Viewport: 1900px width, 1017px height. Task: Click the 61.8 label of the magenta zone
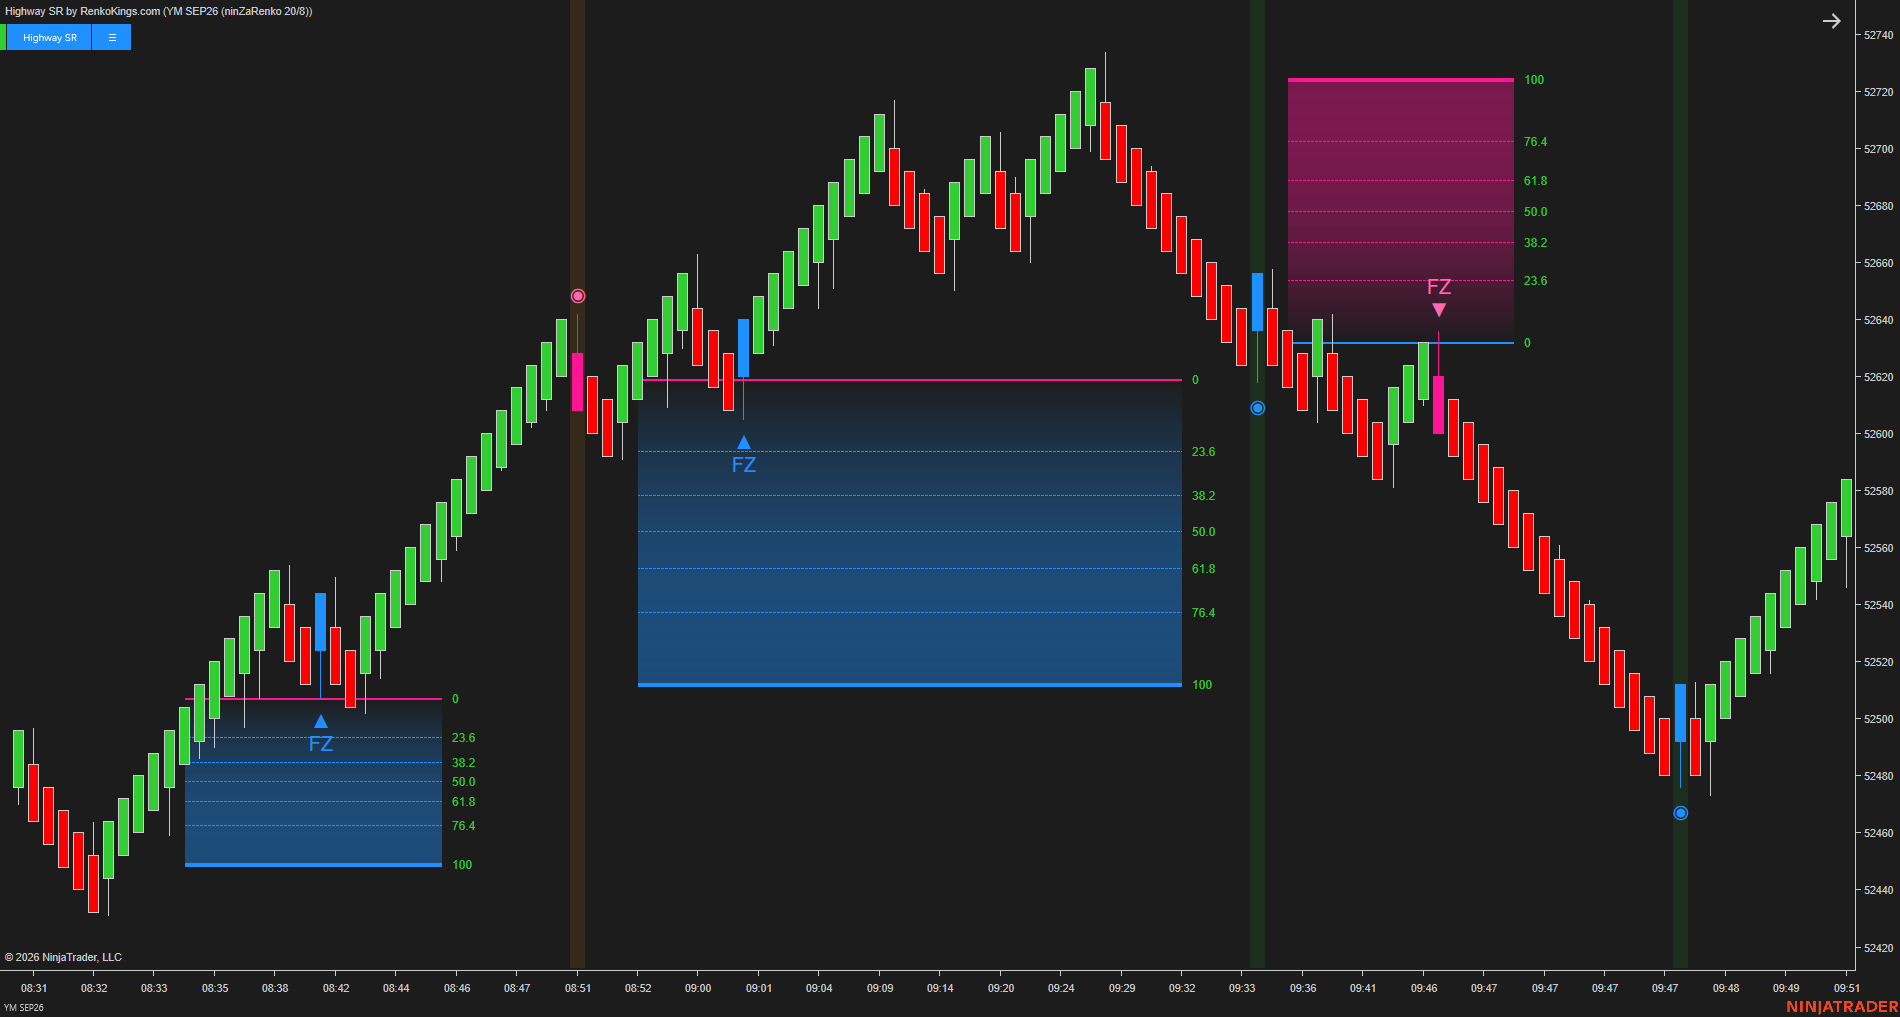pyautogui.click(x=1535, y=181)
